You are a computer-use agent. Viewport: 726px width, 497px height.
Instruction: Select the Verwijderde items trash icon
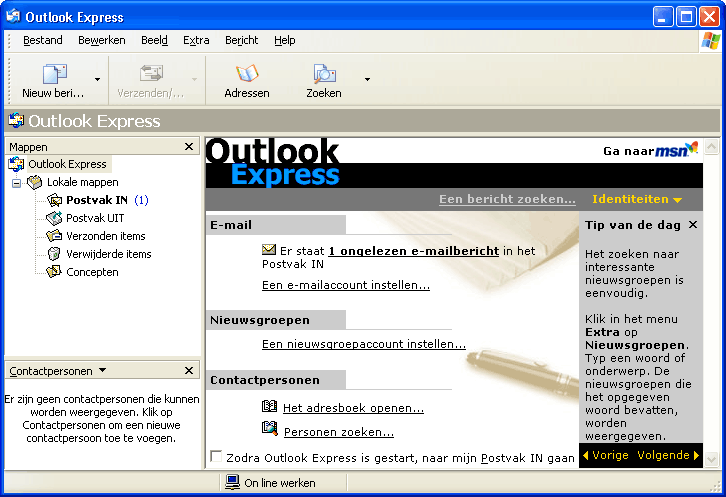[54, 254]
